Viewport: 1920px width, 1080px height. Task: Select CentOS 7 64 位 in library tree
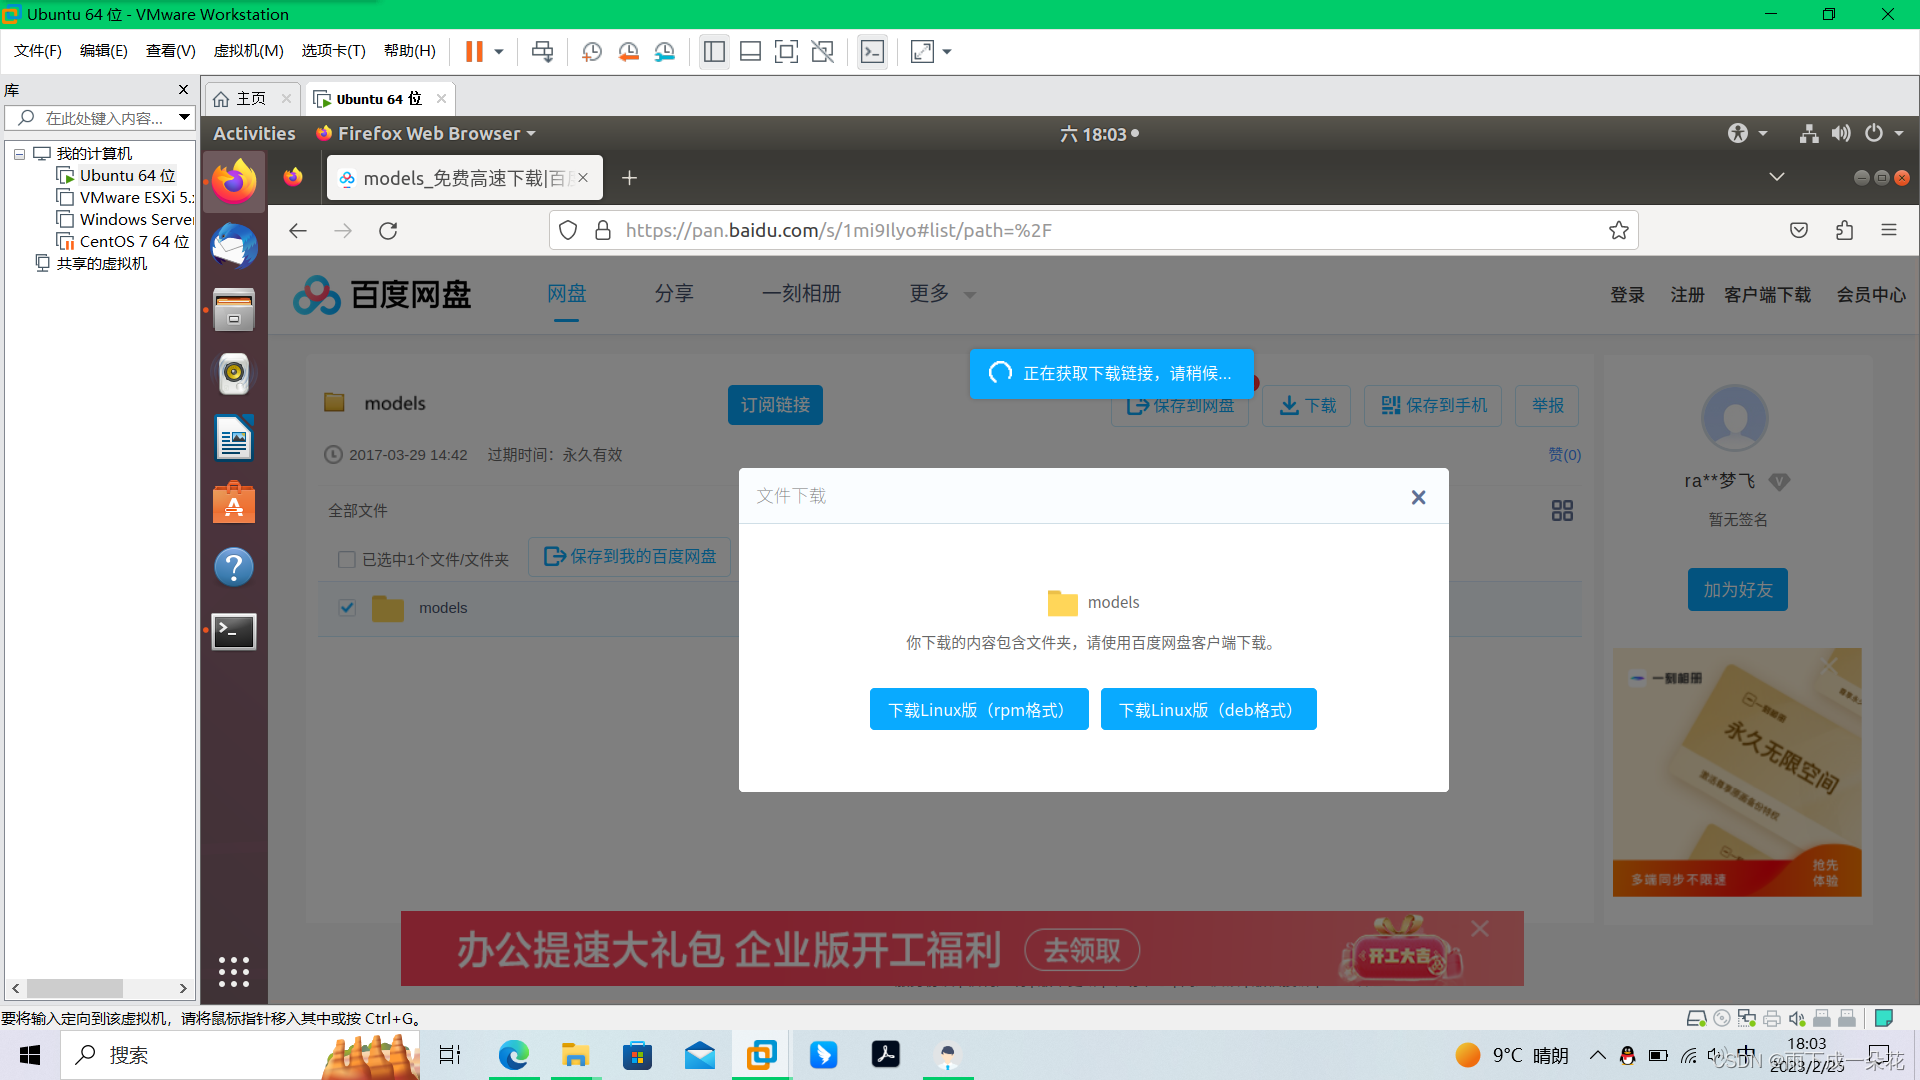coord(123,241)
